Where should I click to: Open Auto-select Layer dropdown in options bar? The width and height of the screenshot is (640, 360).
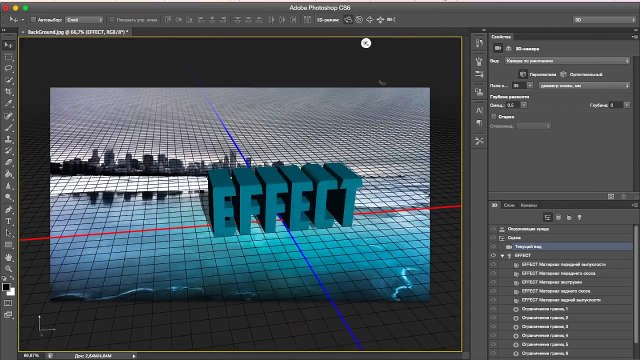tap(84, 20)
